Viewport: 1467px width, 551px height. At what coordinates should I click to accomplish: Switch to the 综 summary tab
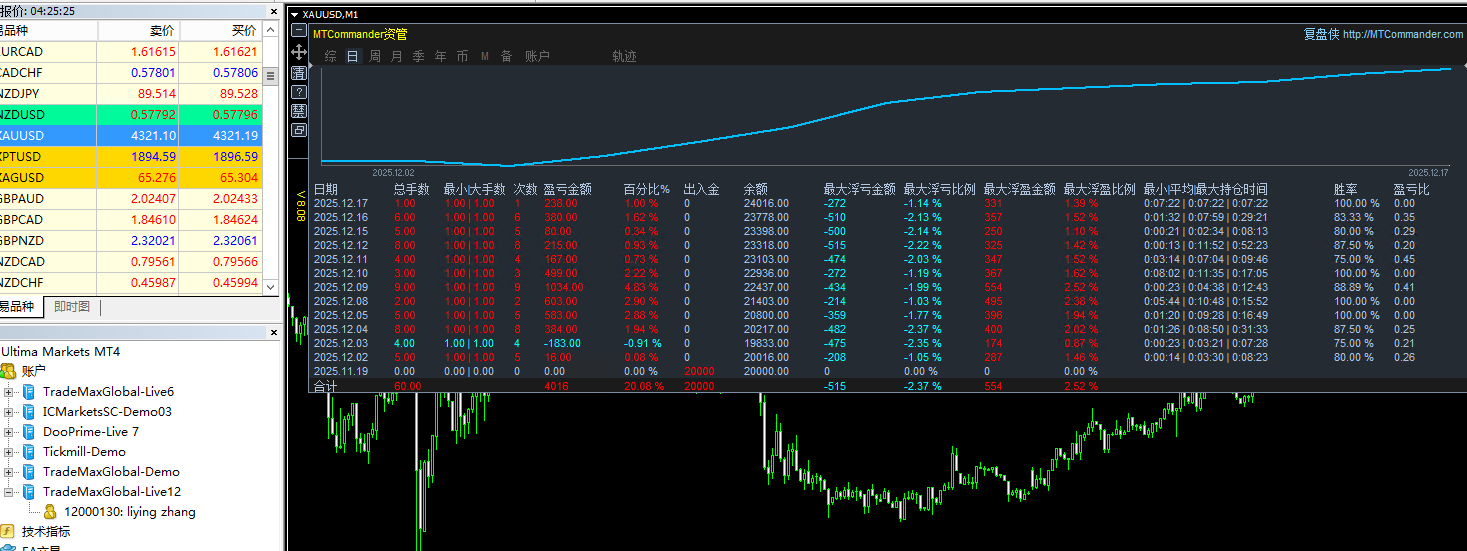click(x=330, y=56)
